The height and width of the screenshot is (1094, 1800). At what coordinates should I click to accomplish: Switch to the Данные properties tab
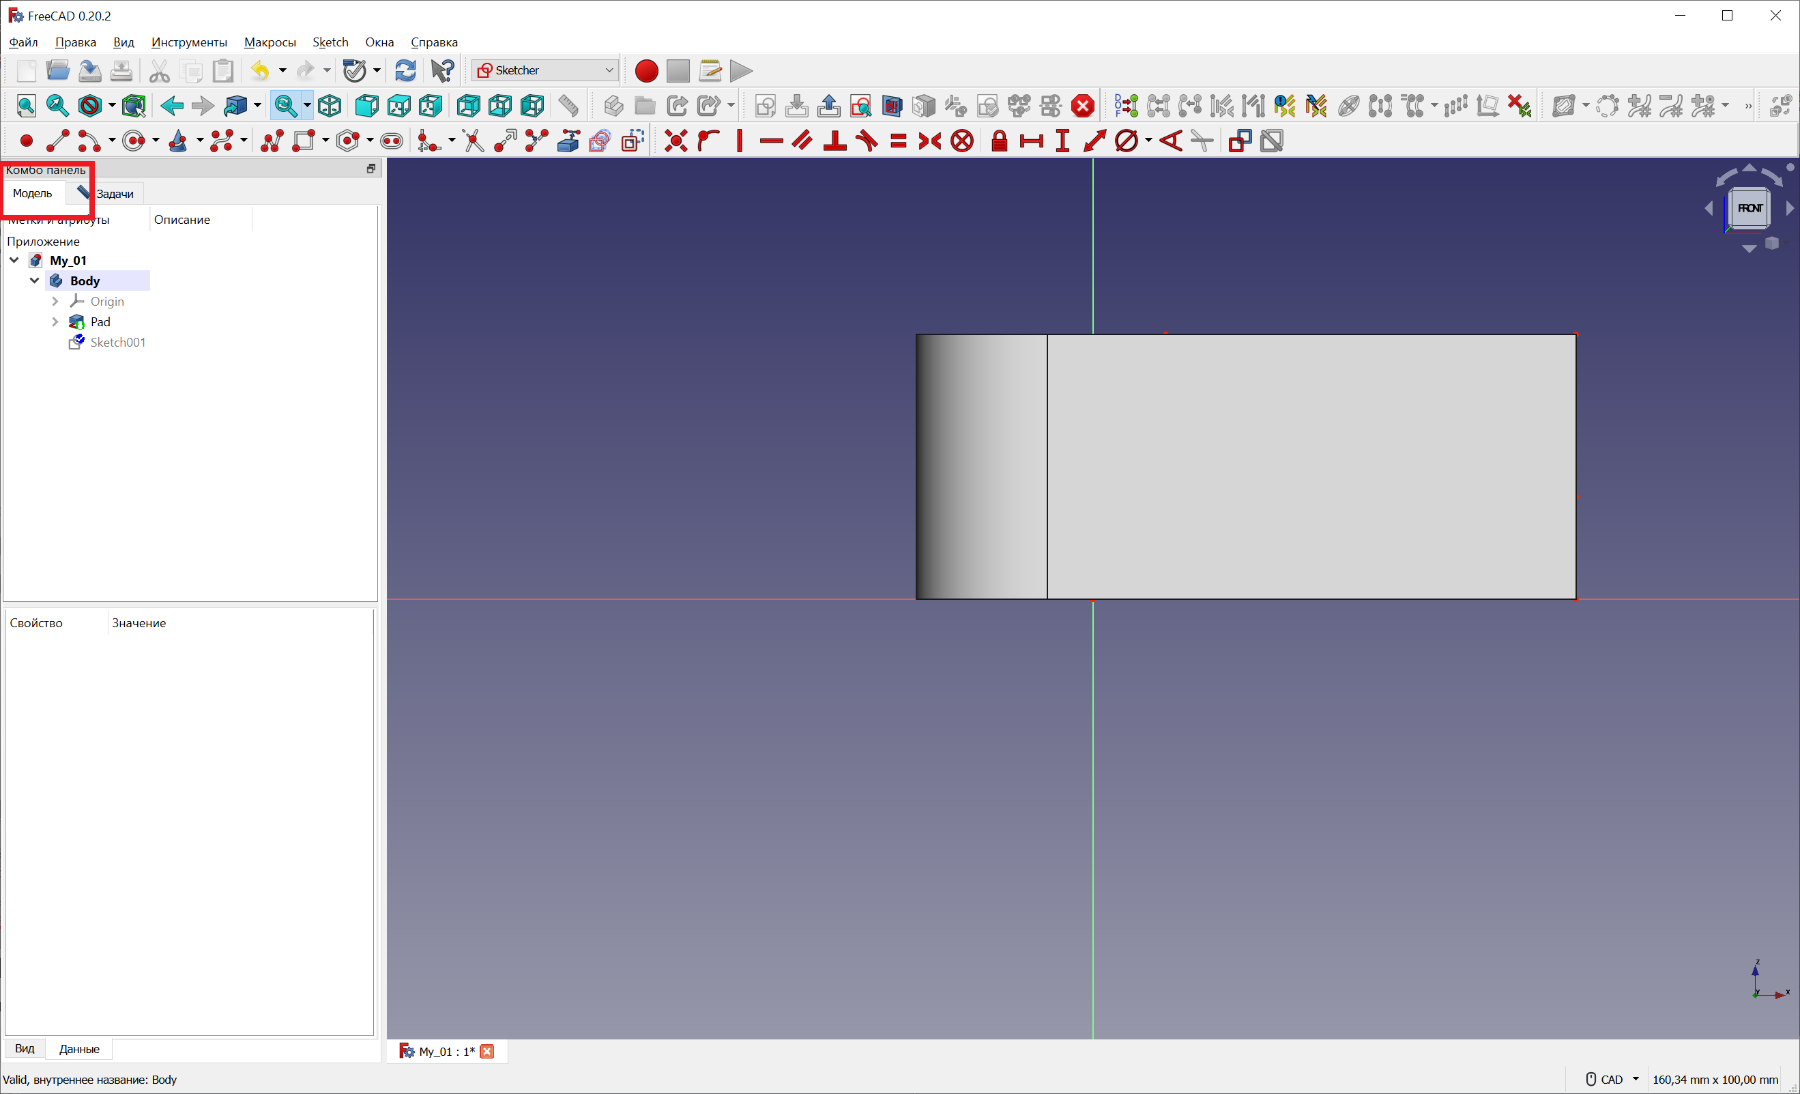pyautogui.click(x=79, y=1049)
